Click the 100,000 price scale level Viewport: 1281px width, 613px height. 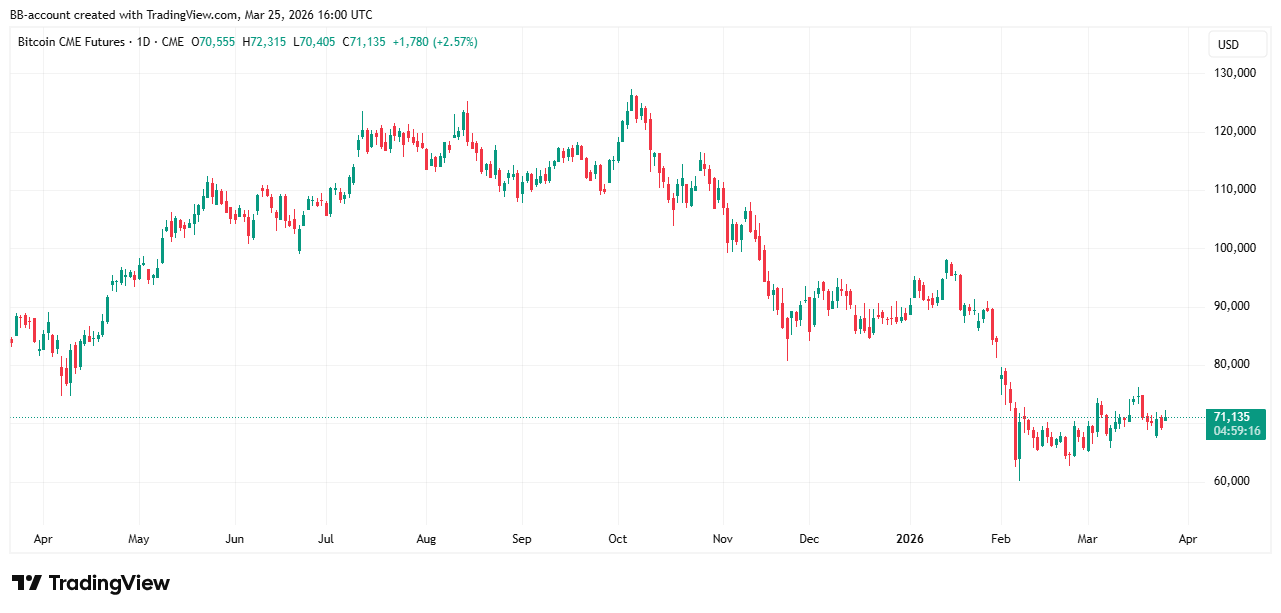click(1232, 248)
